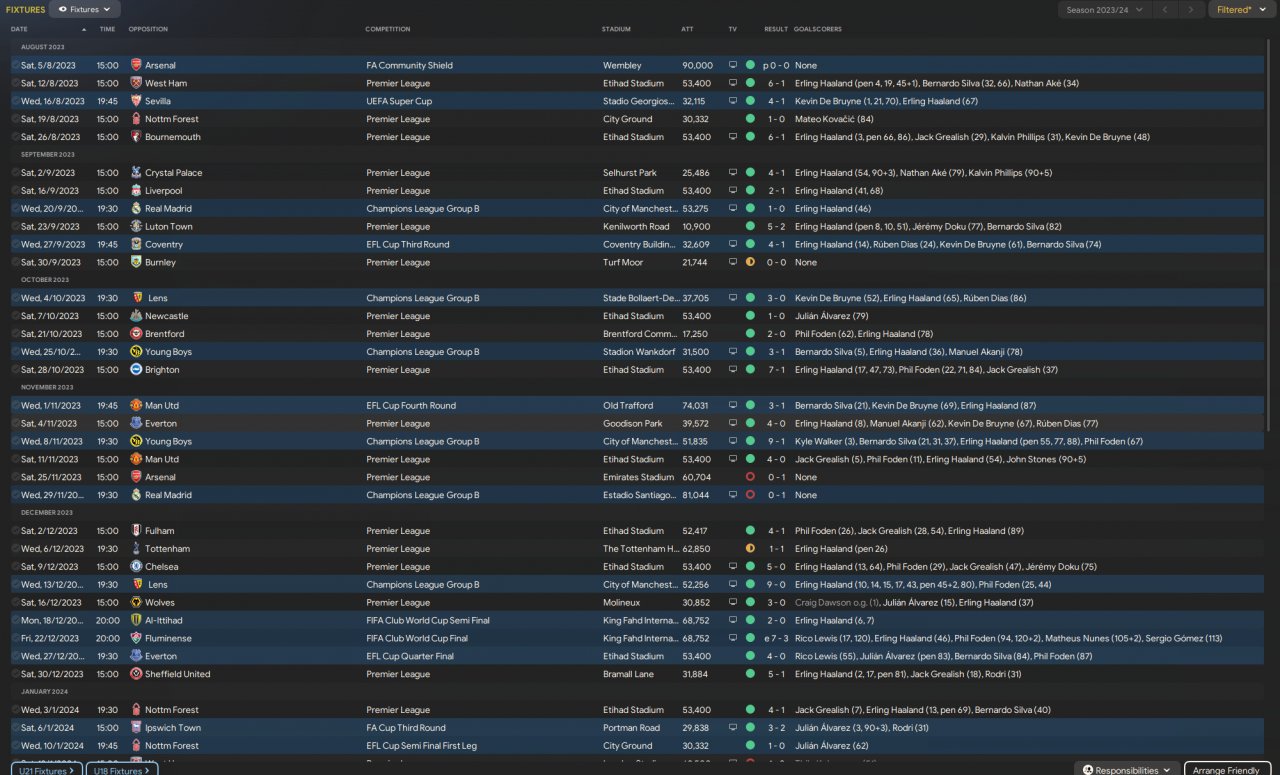The height and width of the screenshot is (775, 1280).
Task: Tick the check circle on the Sat, 19/8/2023 row
Action: [x=16, y=119]
